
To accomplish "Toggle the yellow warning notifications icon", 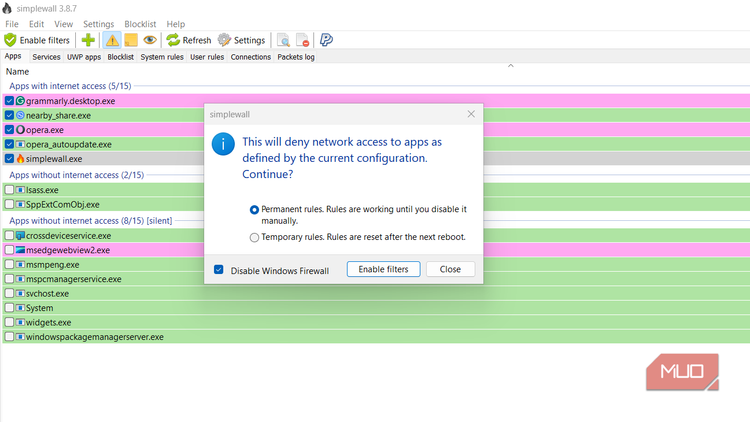I will [112, 40].
